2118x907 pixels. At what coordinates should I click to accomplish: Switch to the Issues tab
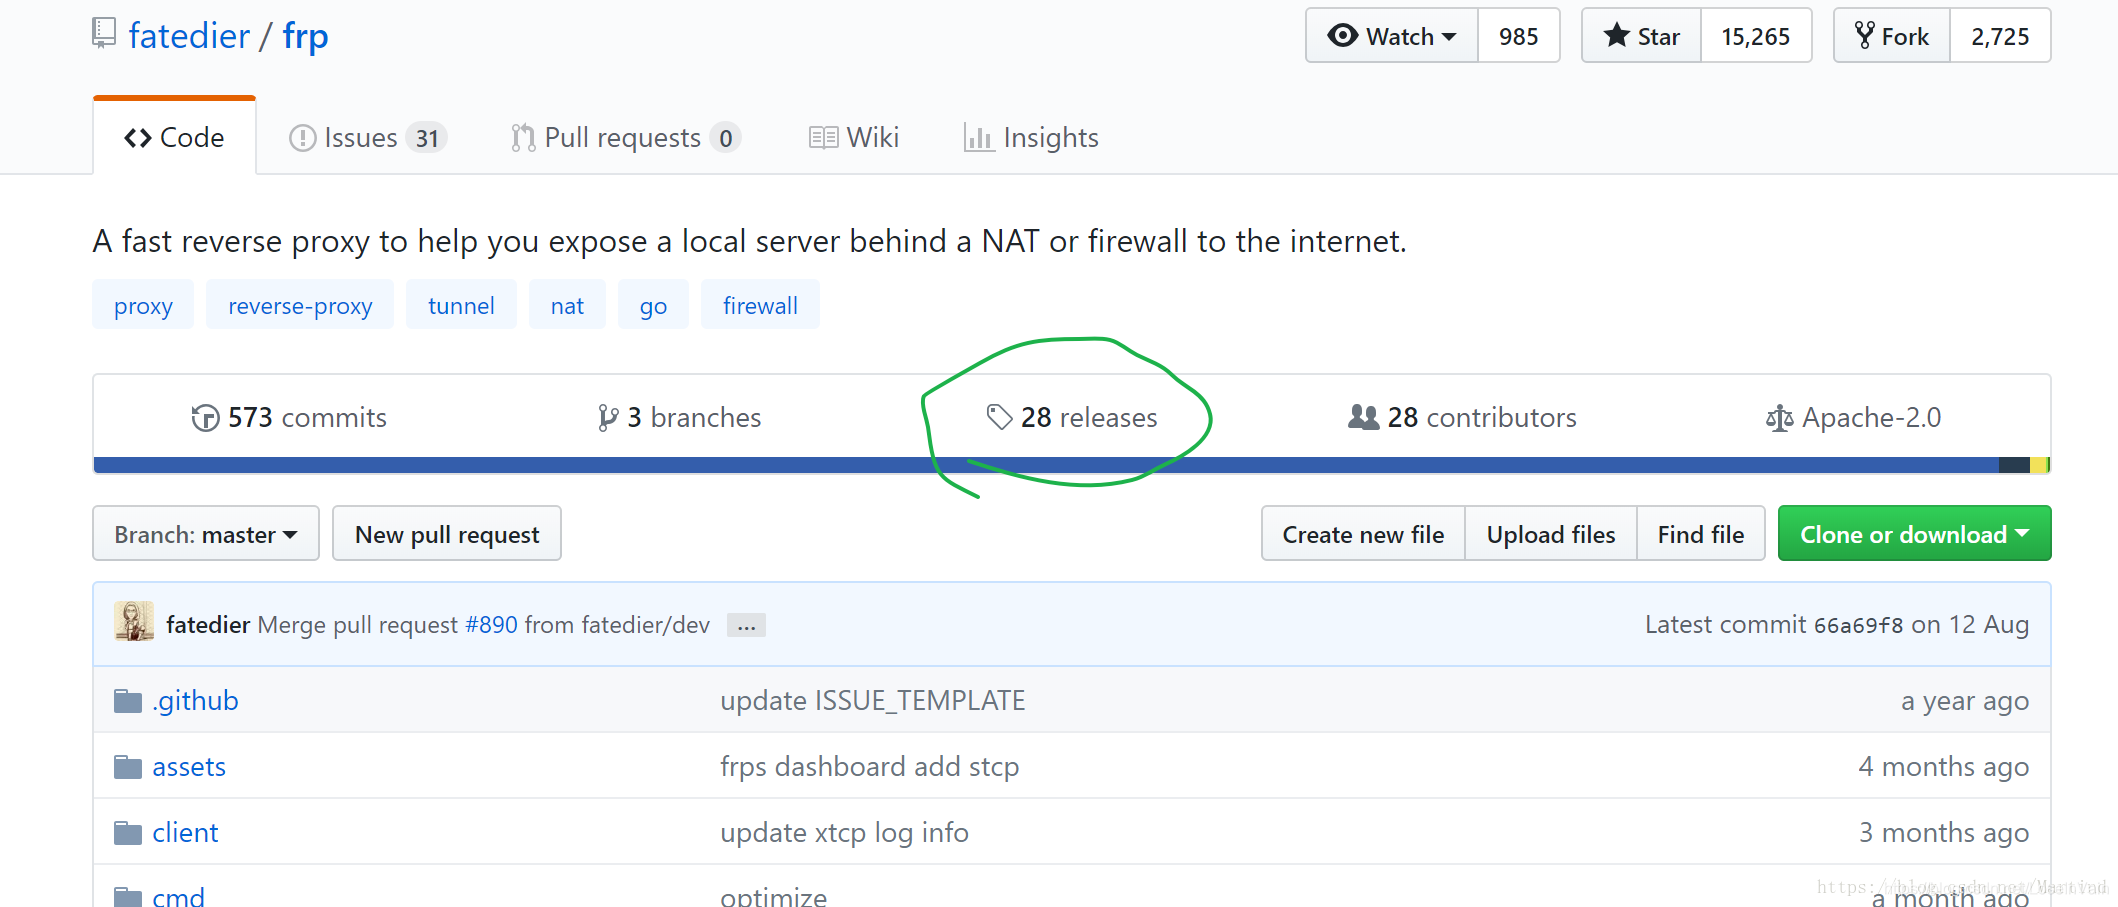pyautogui.click(x=367, y=137)
